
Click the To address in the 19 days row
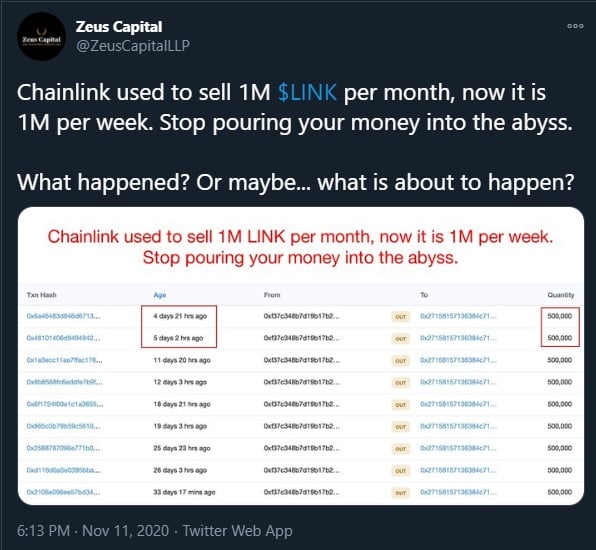458,426
